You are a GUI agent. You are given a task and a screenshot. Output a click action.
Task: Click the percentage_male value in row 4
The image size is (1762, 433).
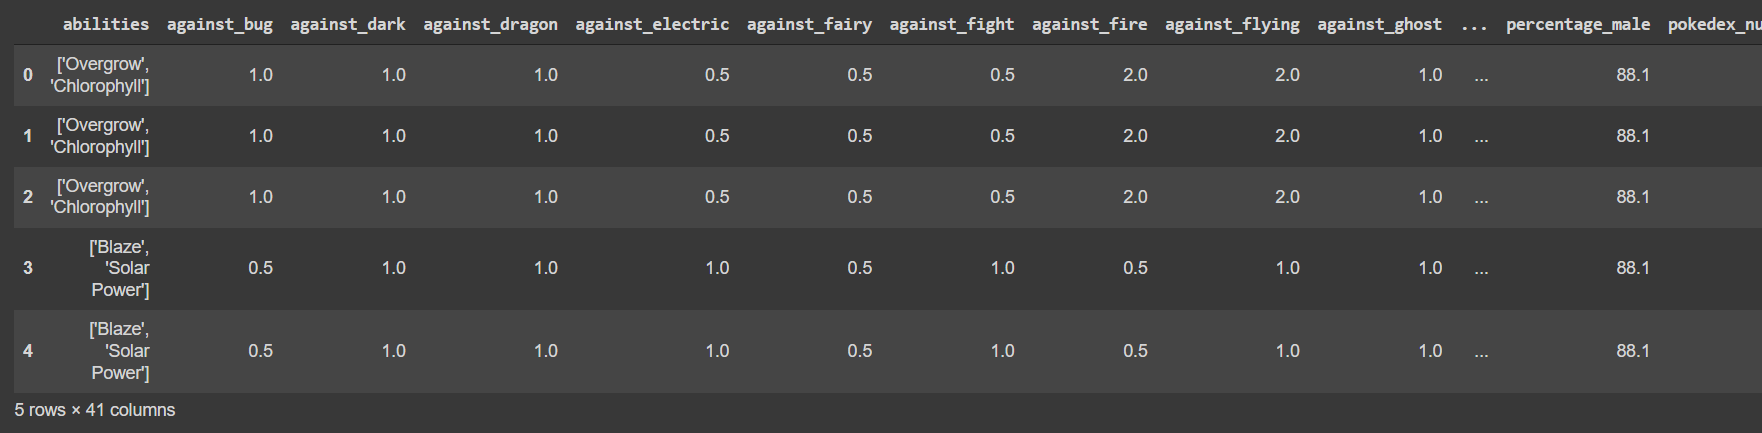point(1633,351)
